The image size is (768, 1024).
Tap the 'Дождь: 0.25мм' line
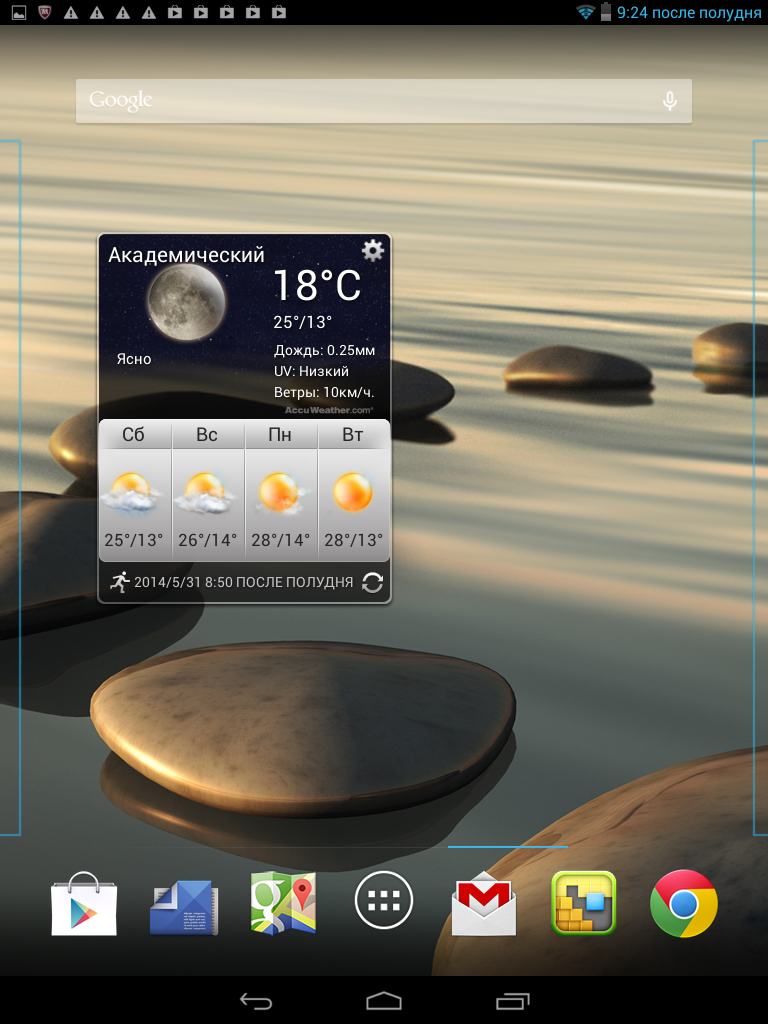pos(325,350)
